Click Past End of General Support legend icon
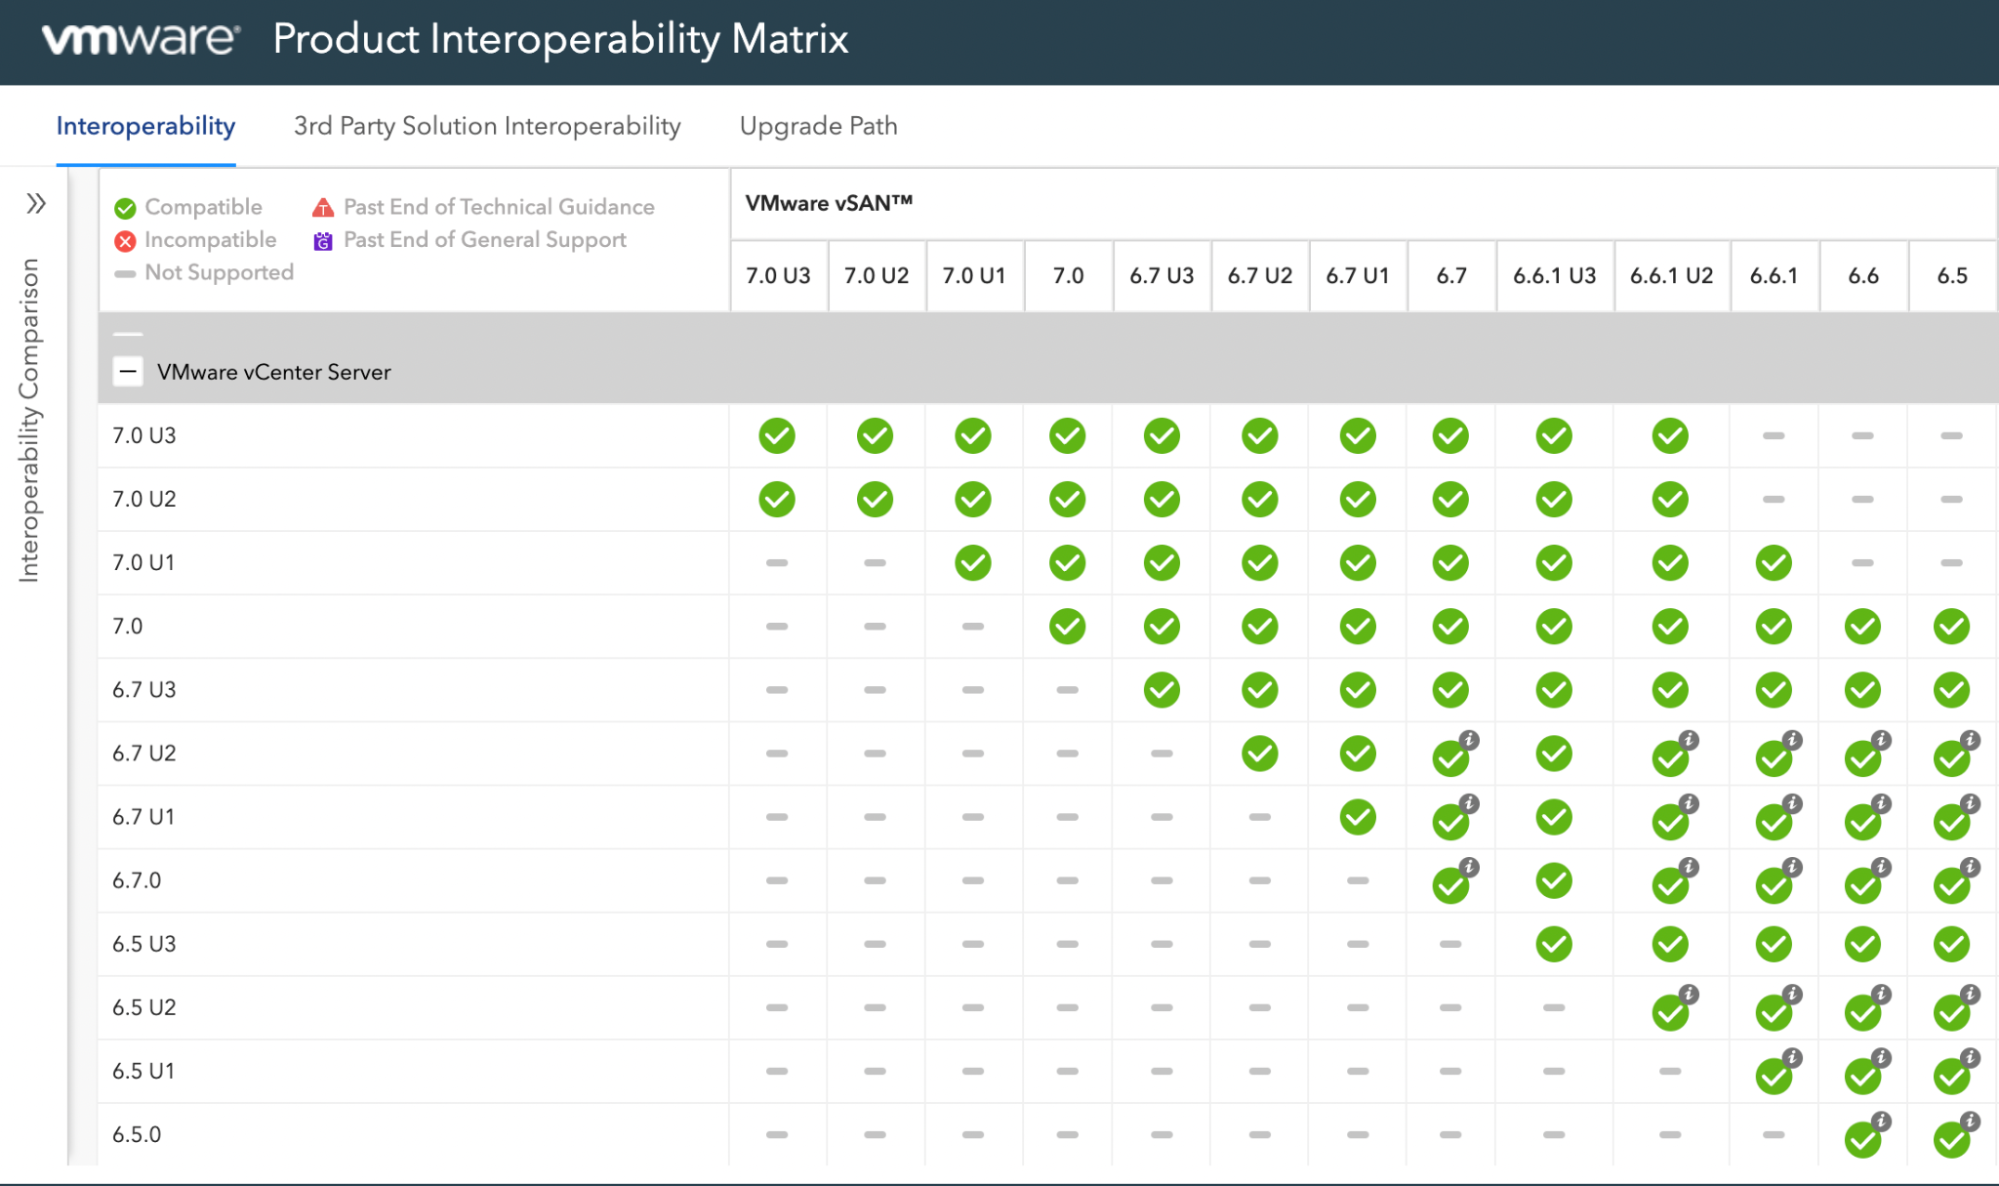This screenshot has width=1999, height=1186. coord(323,241)
